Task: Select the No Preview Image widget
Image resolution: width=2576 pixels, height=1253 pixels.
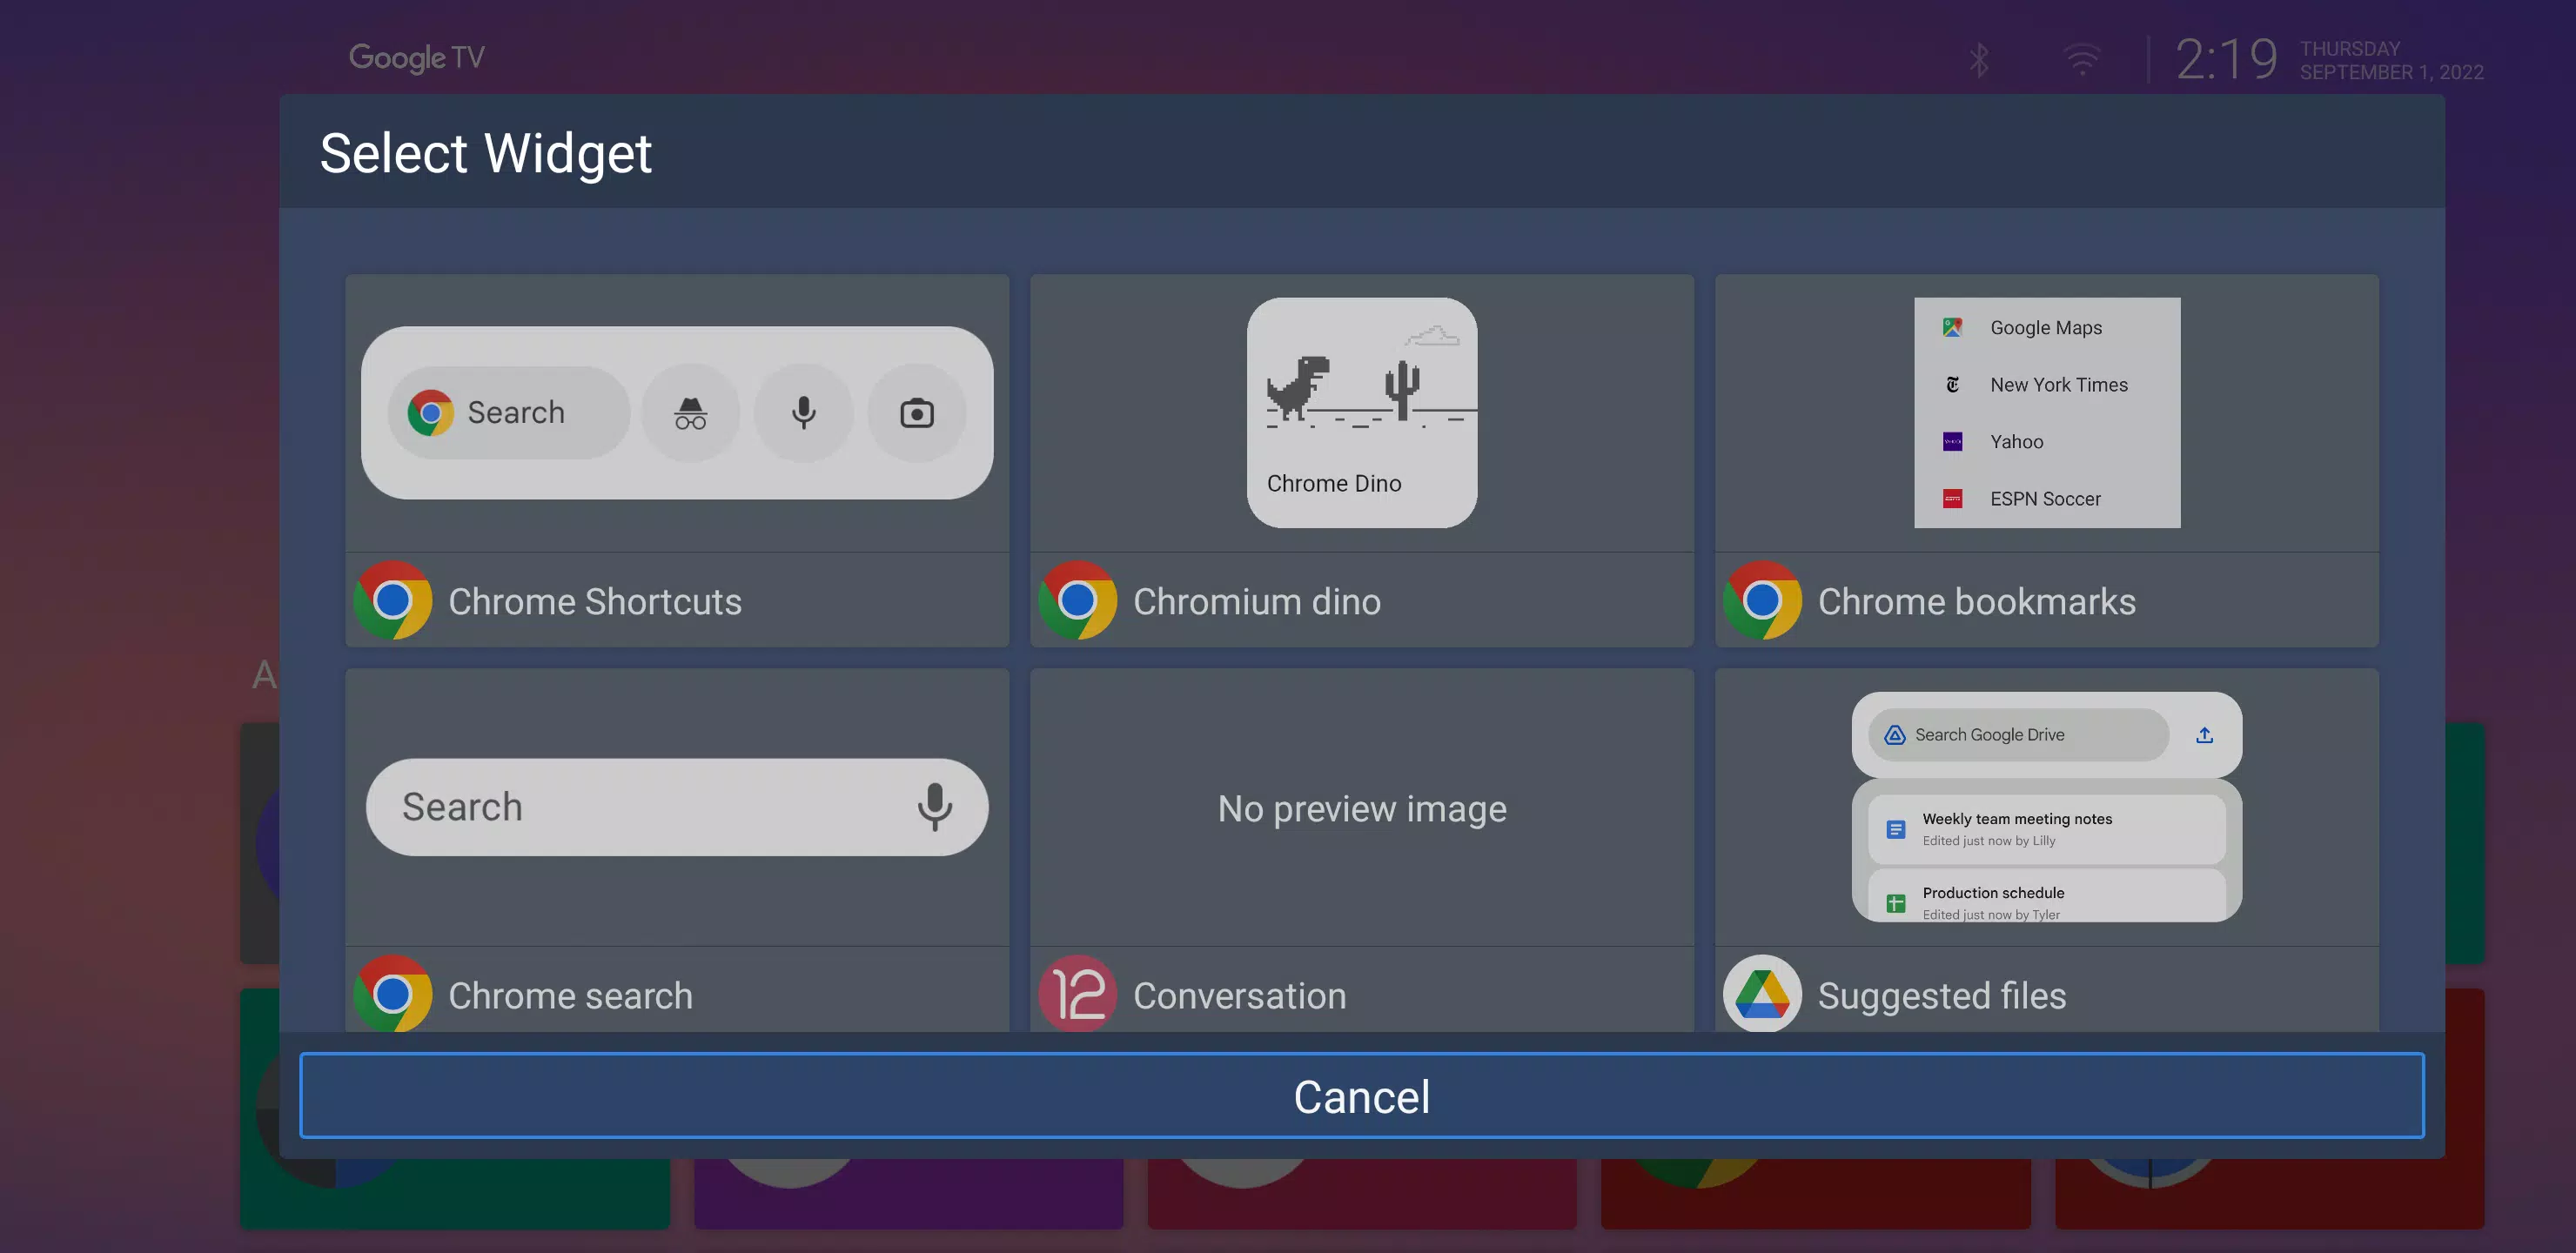Action: pos(1360,808)
